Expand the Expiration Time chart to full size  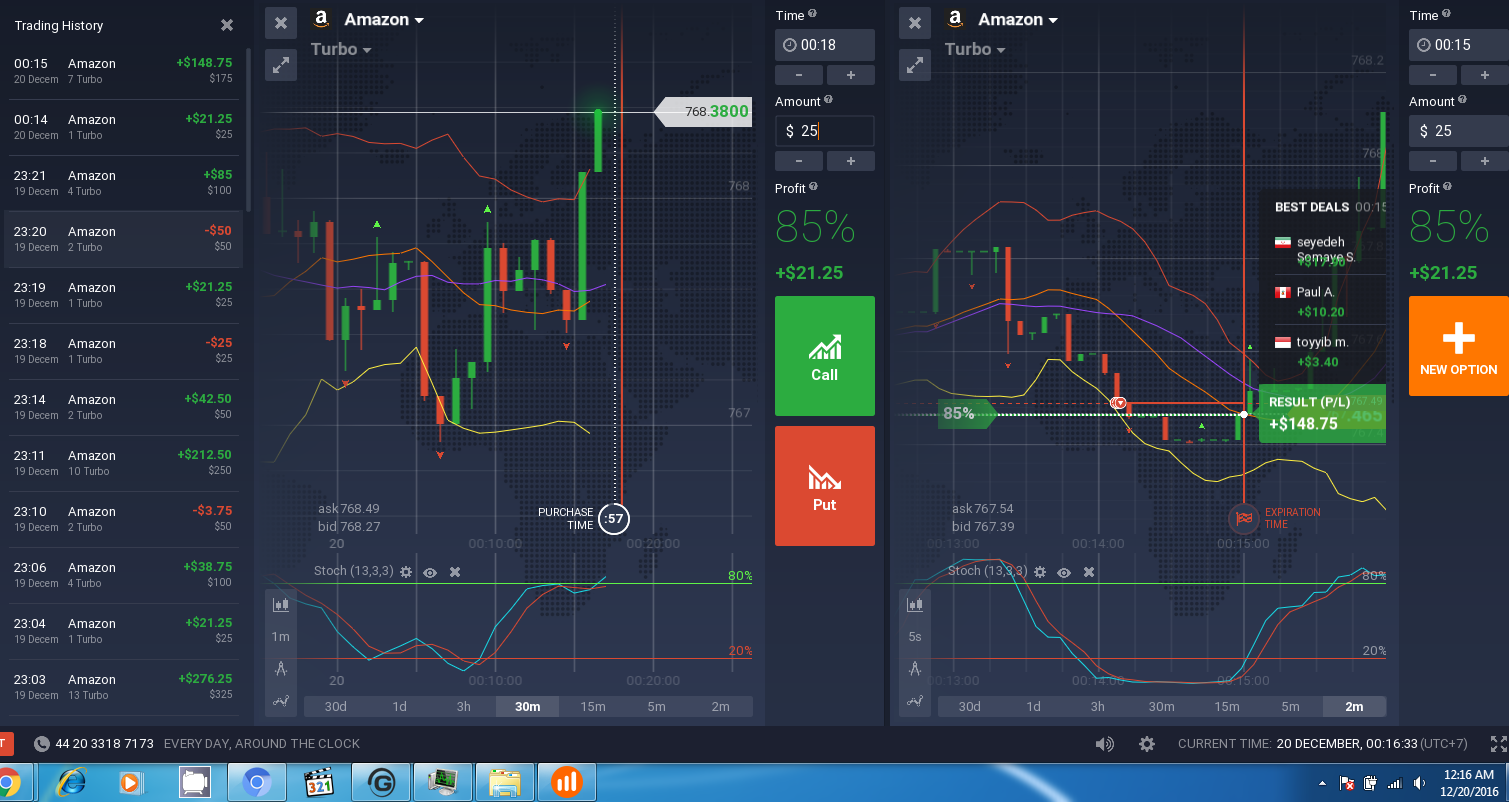coord(915,65)
